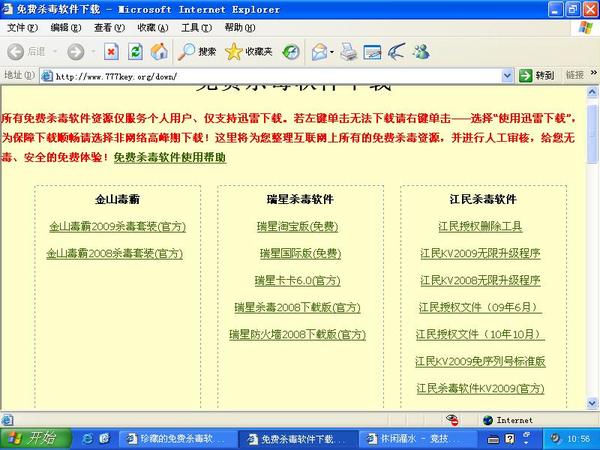
Task: Click the page icon in the address bar
Action: 47,76
